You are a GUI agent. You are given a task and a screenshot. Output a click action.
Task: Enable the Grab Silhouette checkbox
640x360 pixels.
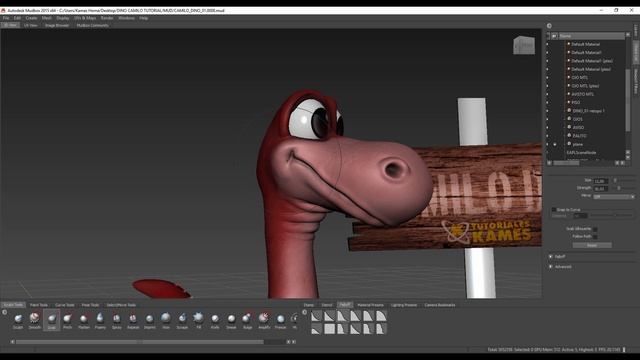click(x=596, y=229)
